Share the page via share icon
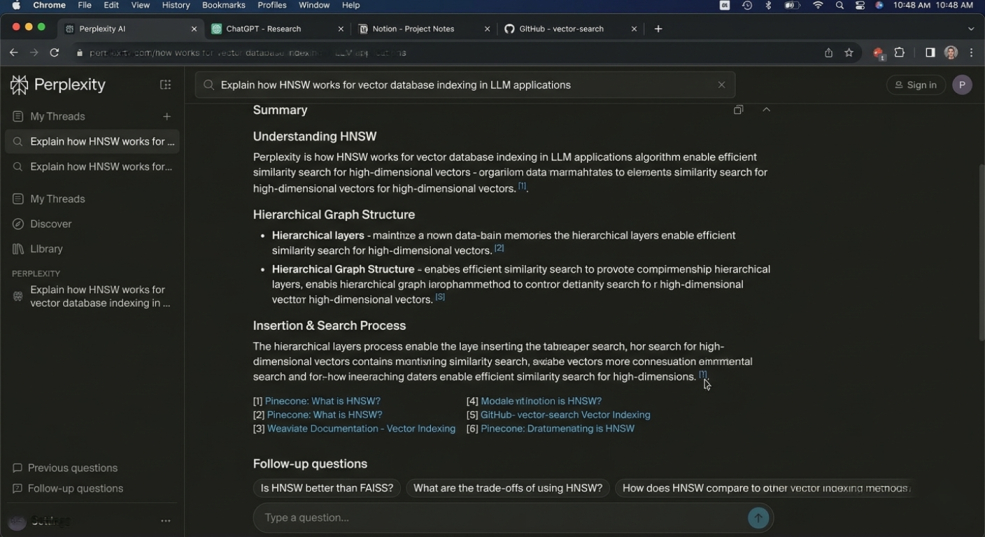The width and height of the screenshot is (985, 537). click(x=829, y=53)
